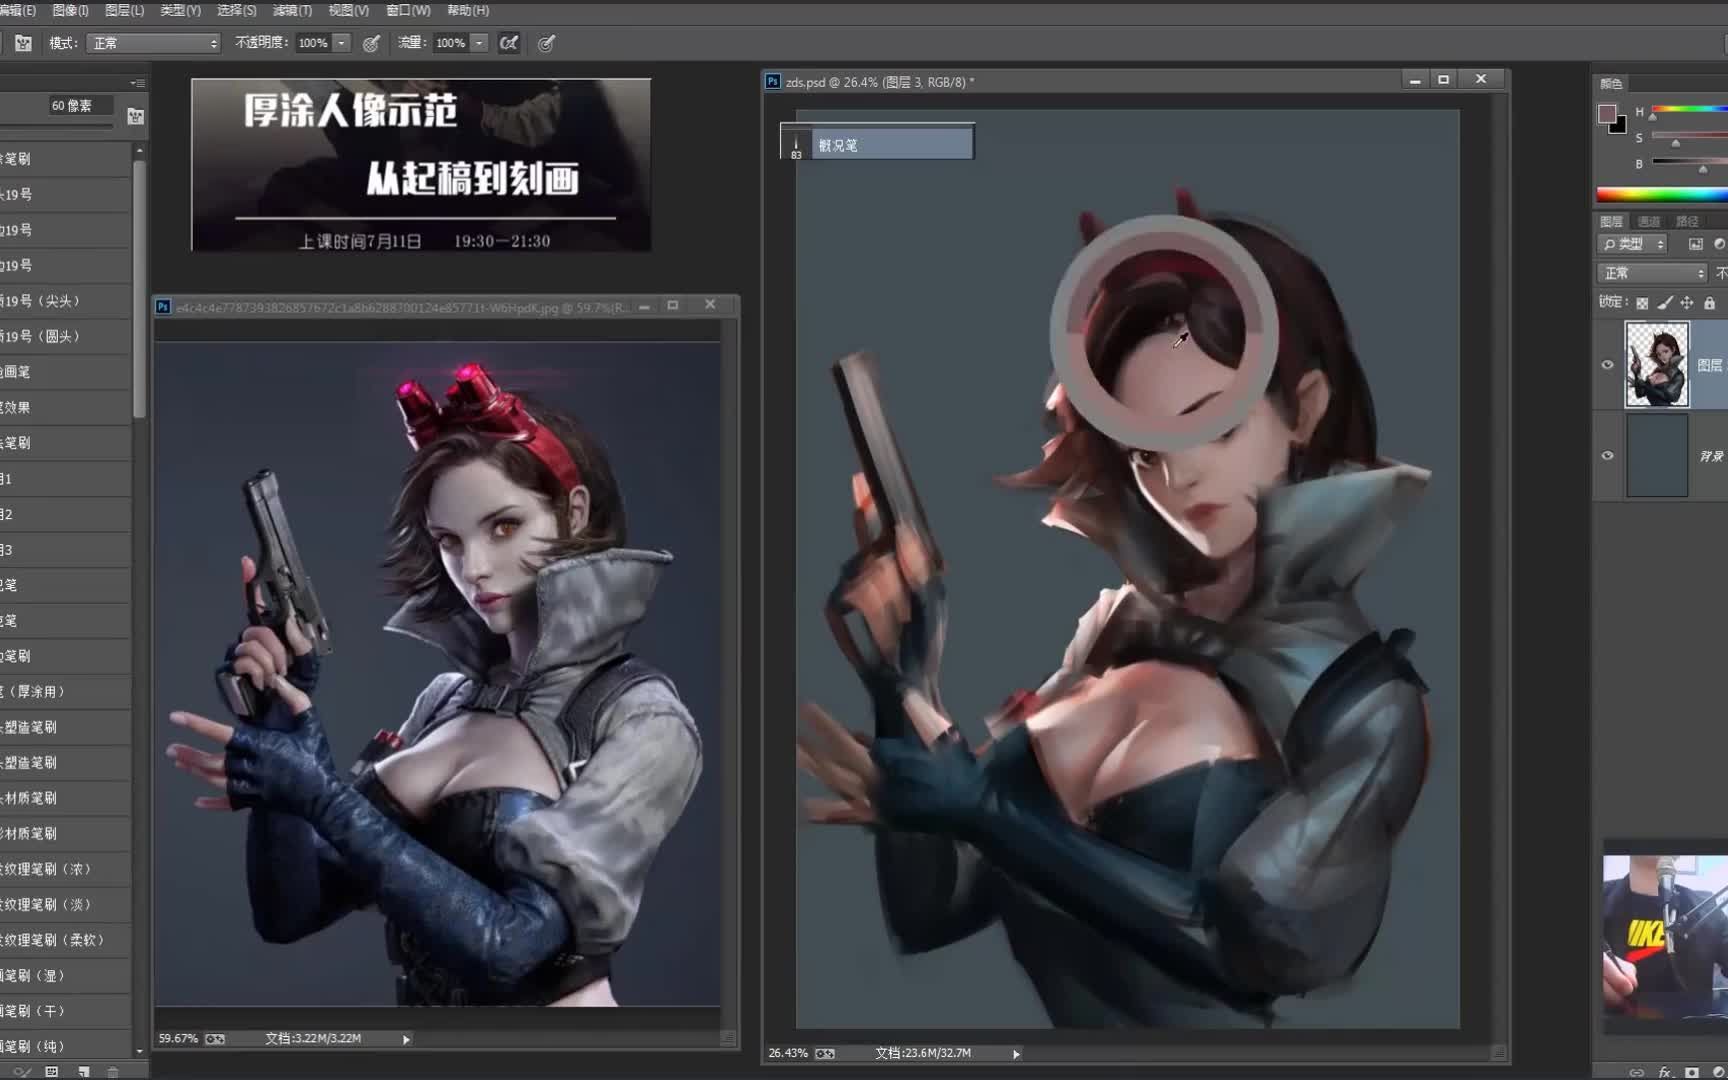This screenshot has height=1080, width=1728.
Task: Filter for pixel layers icon
Action: click(1695, 244)
